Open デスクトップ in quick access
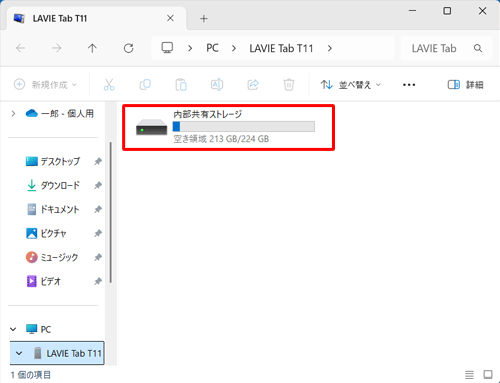Viewport: 500px width, 383px height. [x=53, y=161]
